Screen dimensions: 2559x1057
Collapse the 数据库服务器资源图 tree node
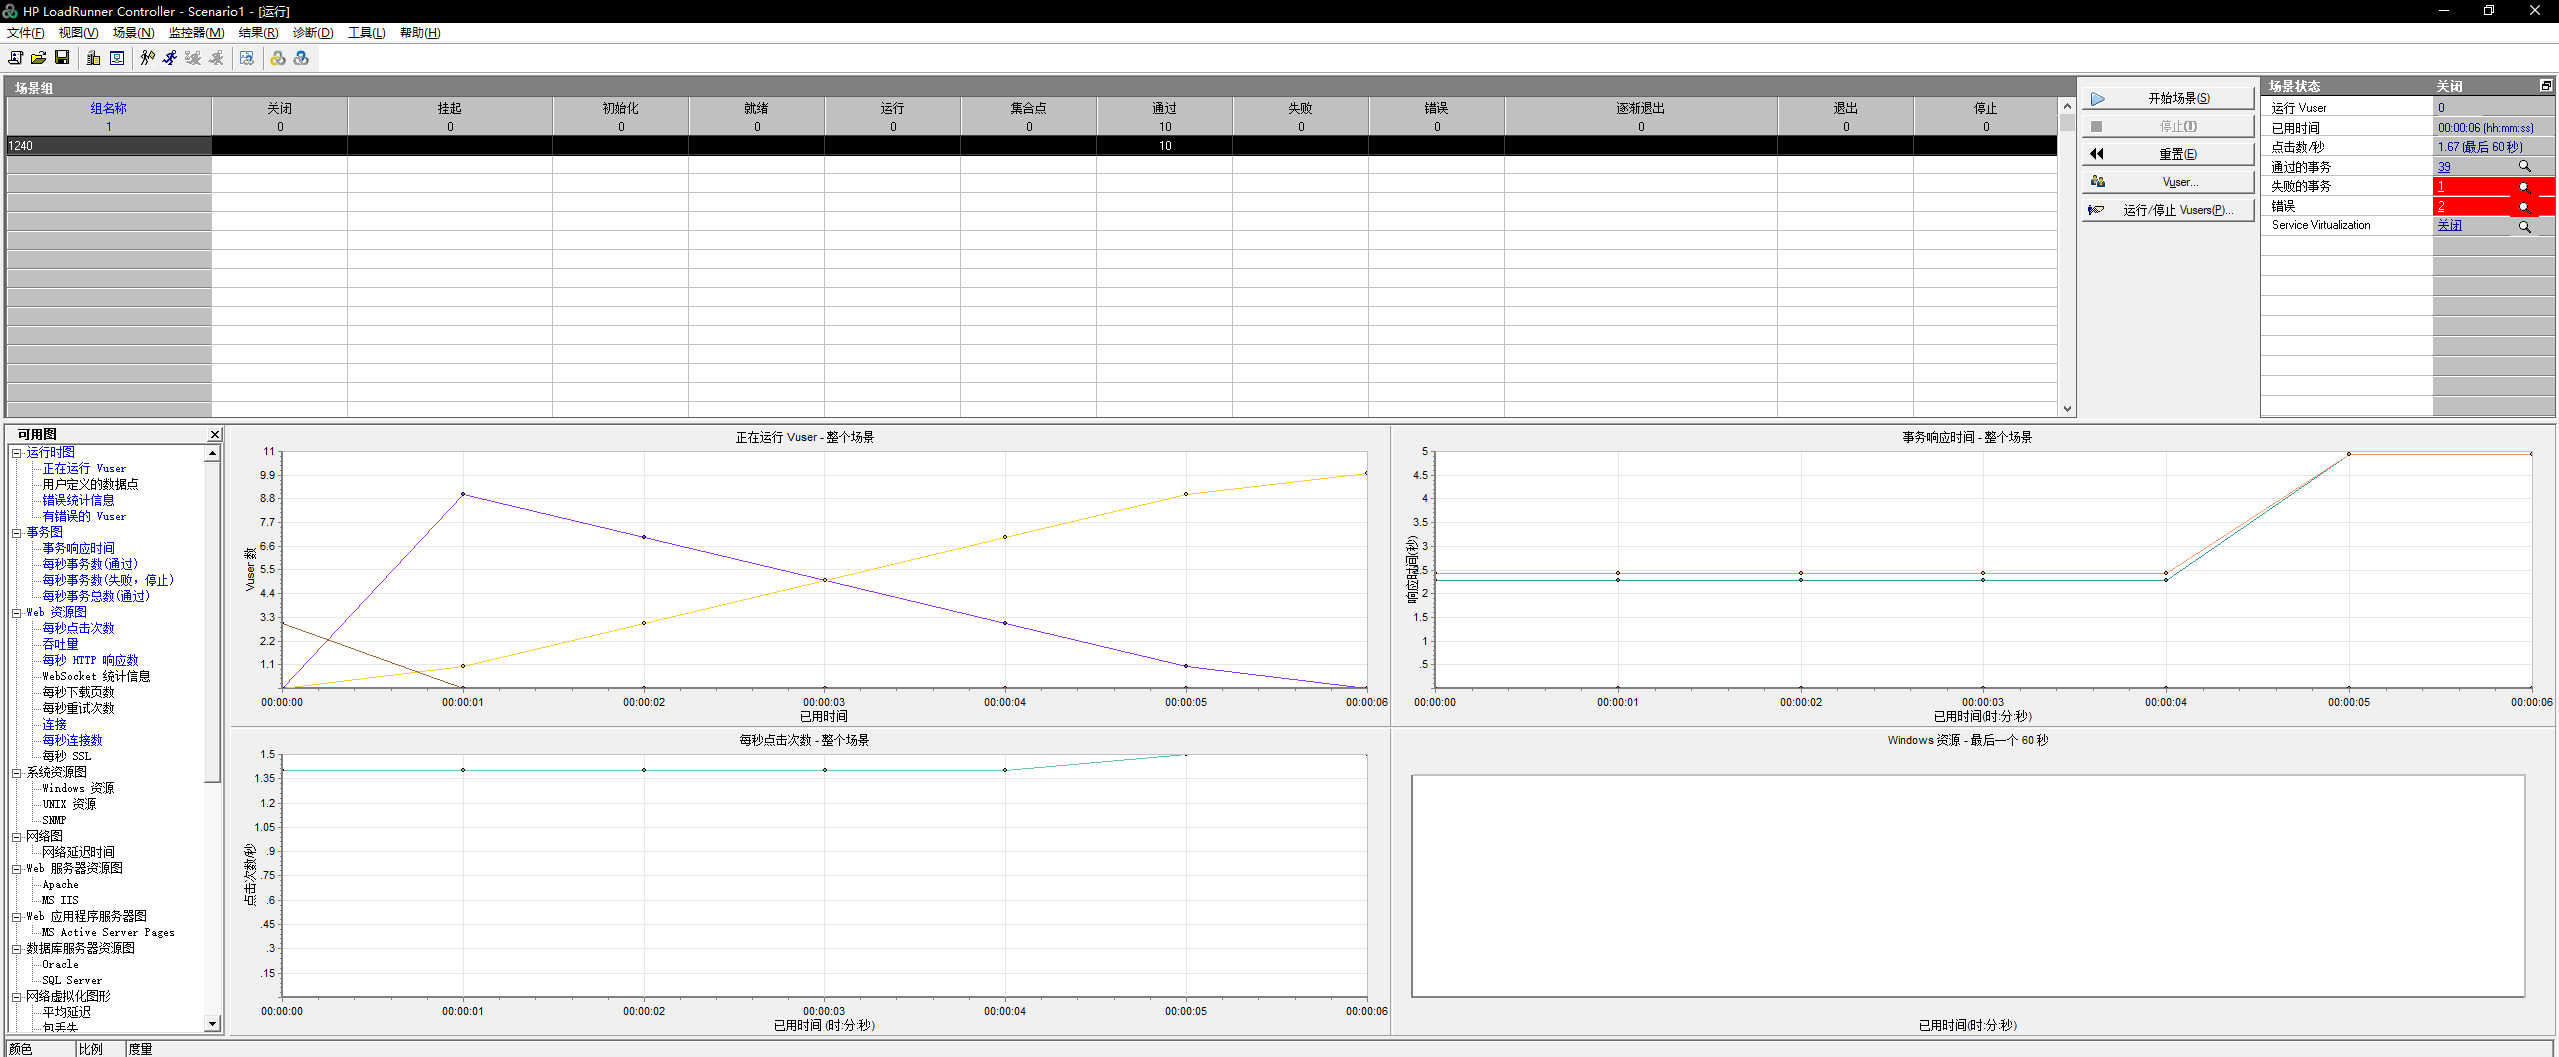16,949
